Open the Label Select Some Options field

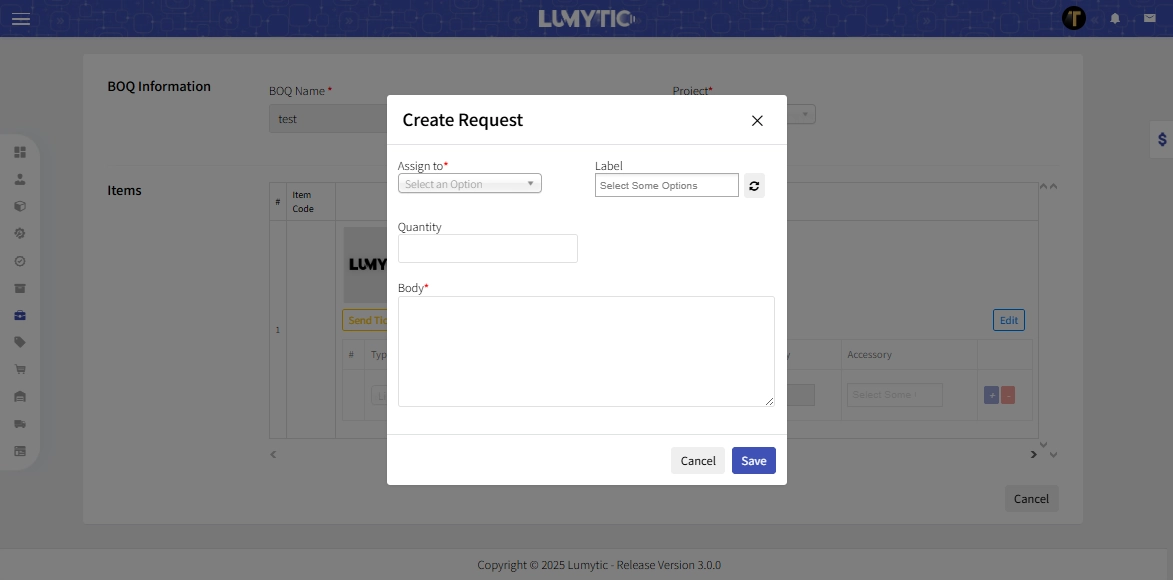[x=666, y=185]
